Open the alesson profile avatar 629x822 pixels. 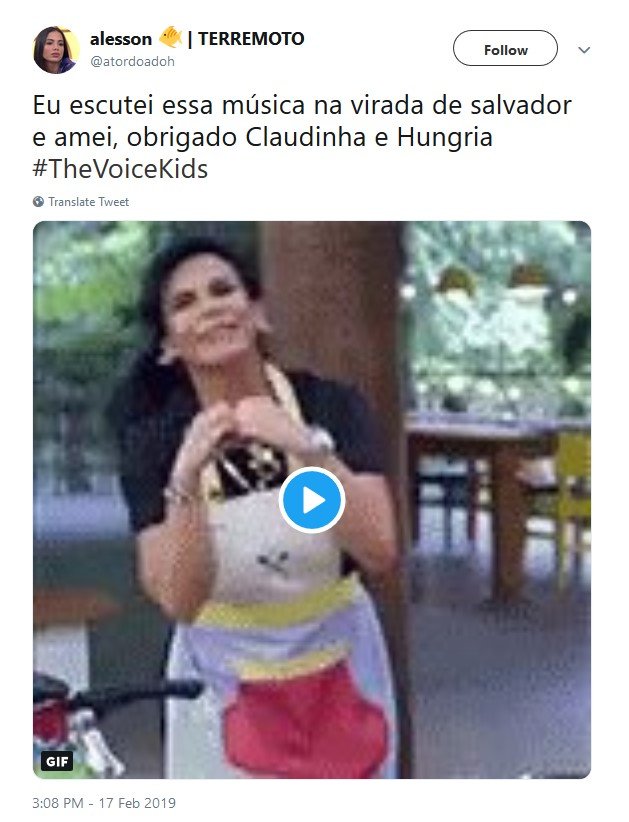coord(57,50)
